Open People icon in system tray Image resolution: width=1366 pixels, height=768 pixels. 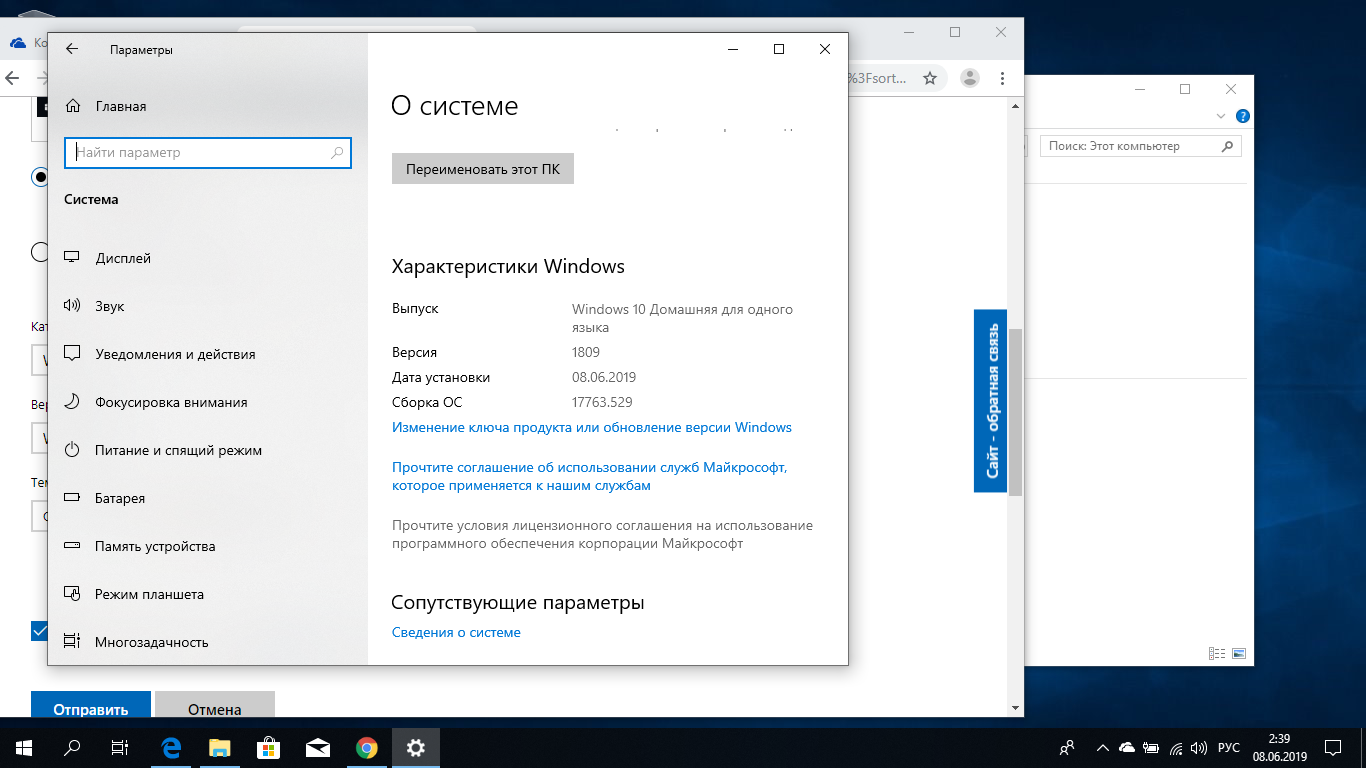(x=1068, y=747)
